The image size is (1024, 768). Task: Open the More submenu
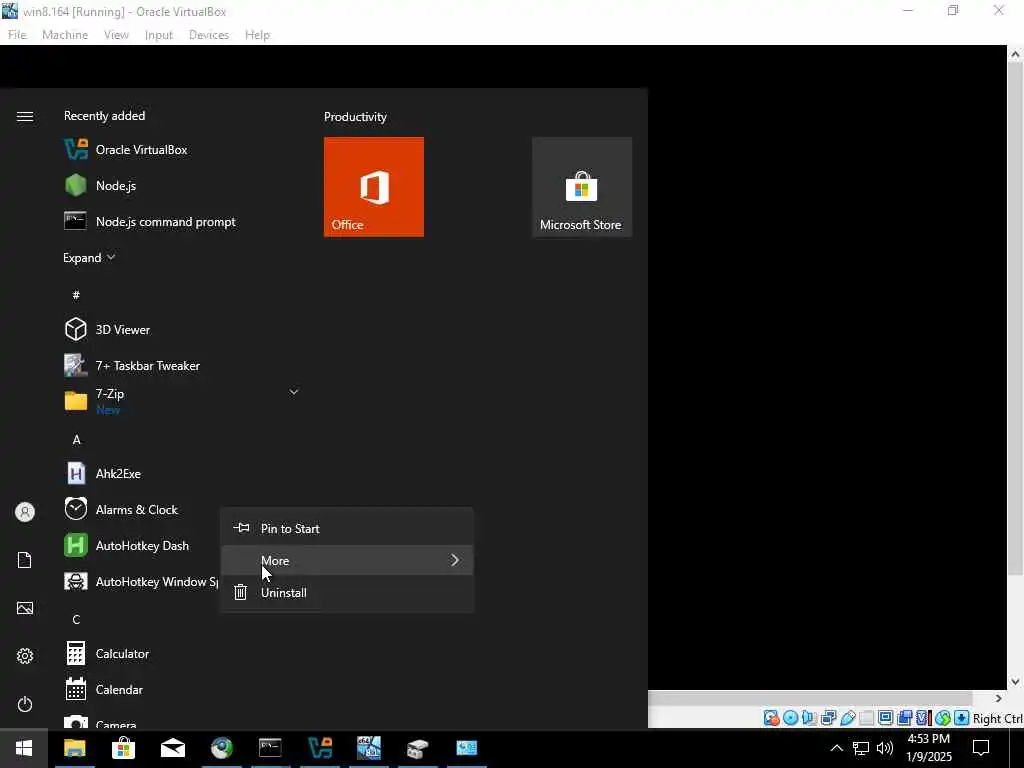347,560
